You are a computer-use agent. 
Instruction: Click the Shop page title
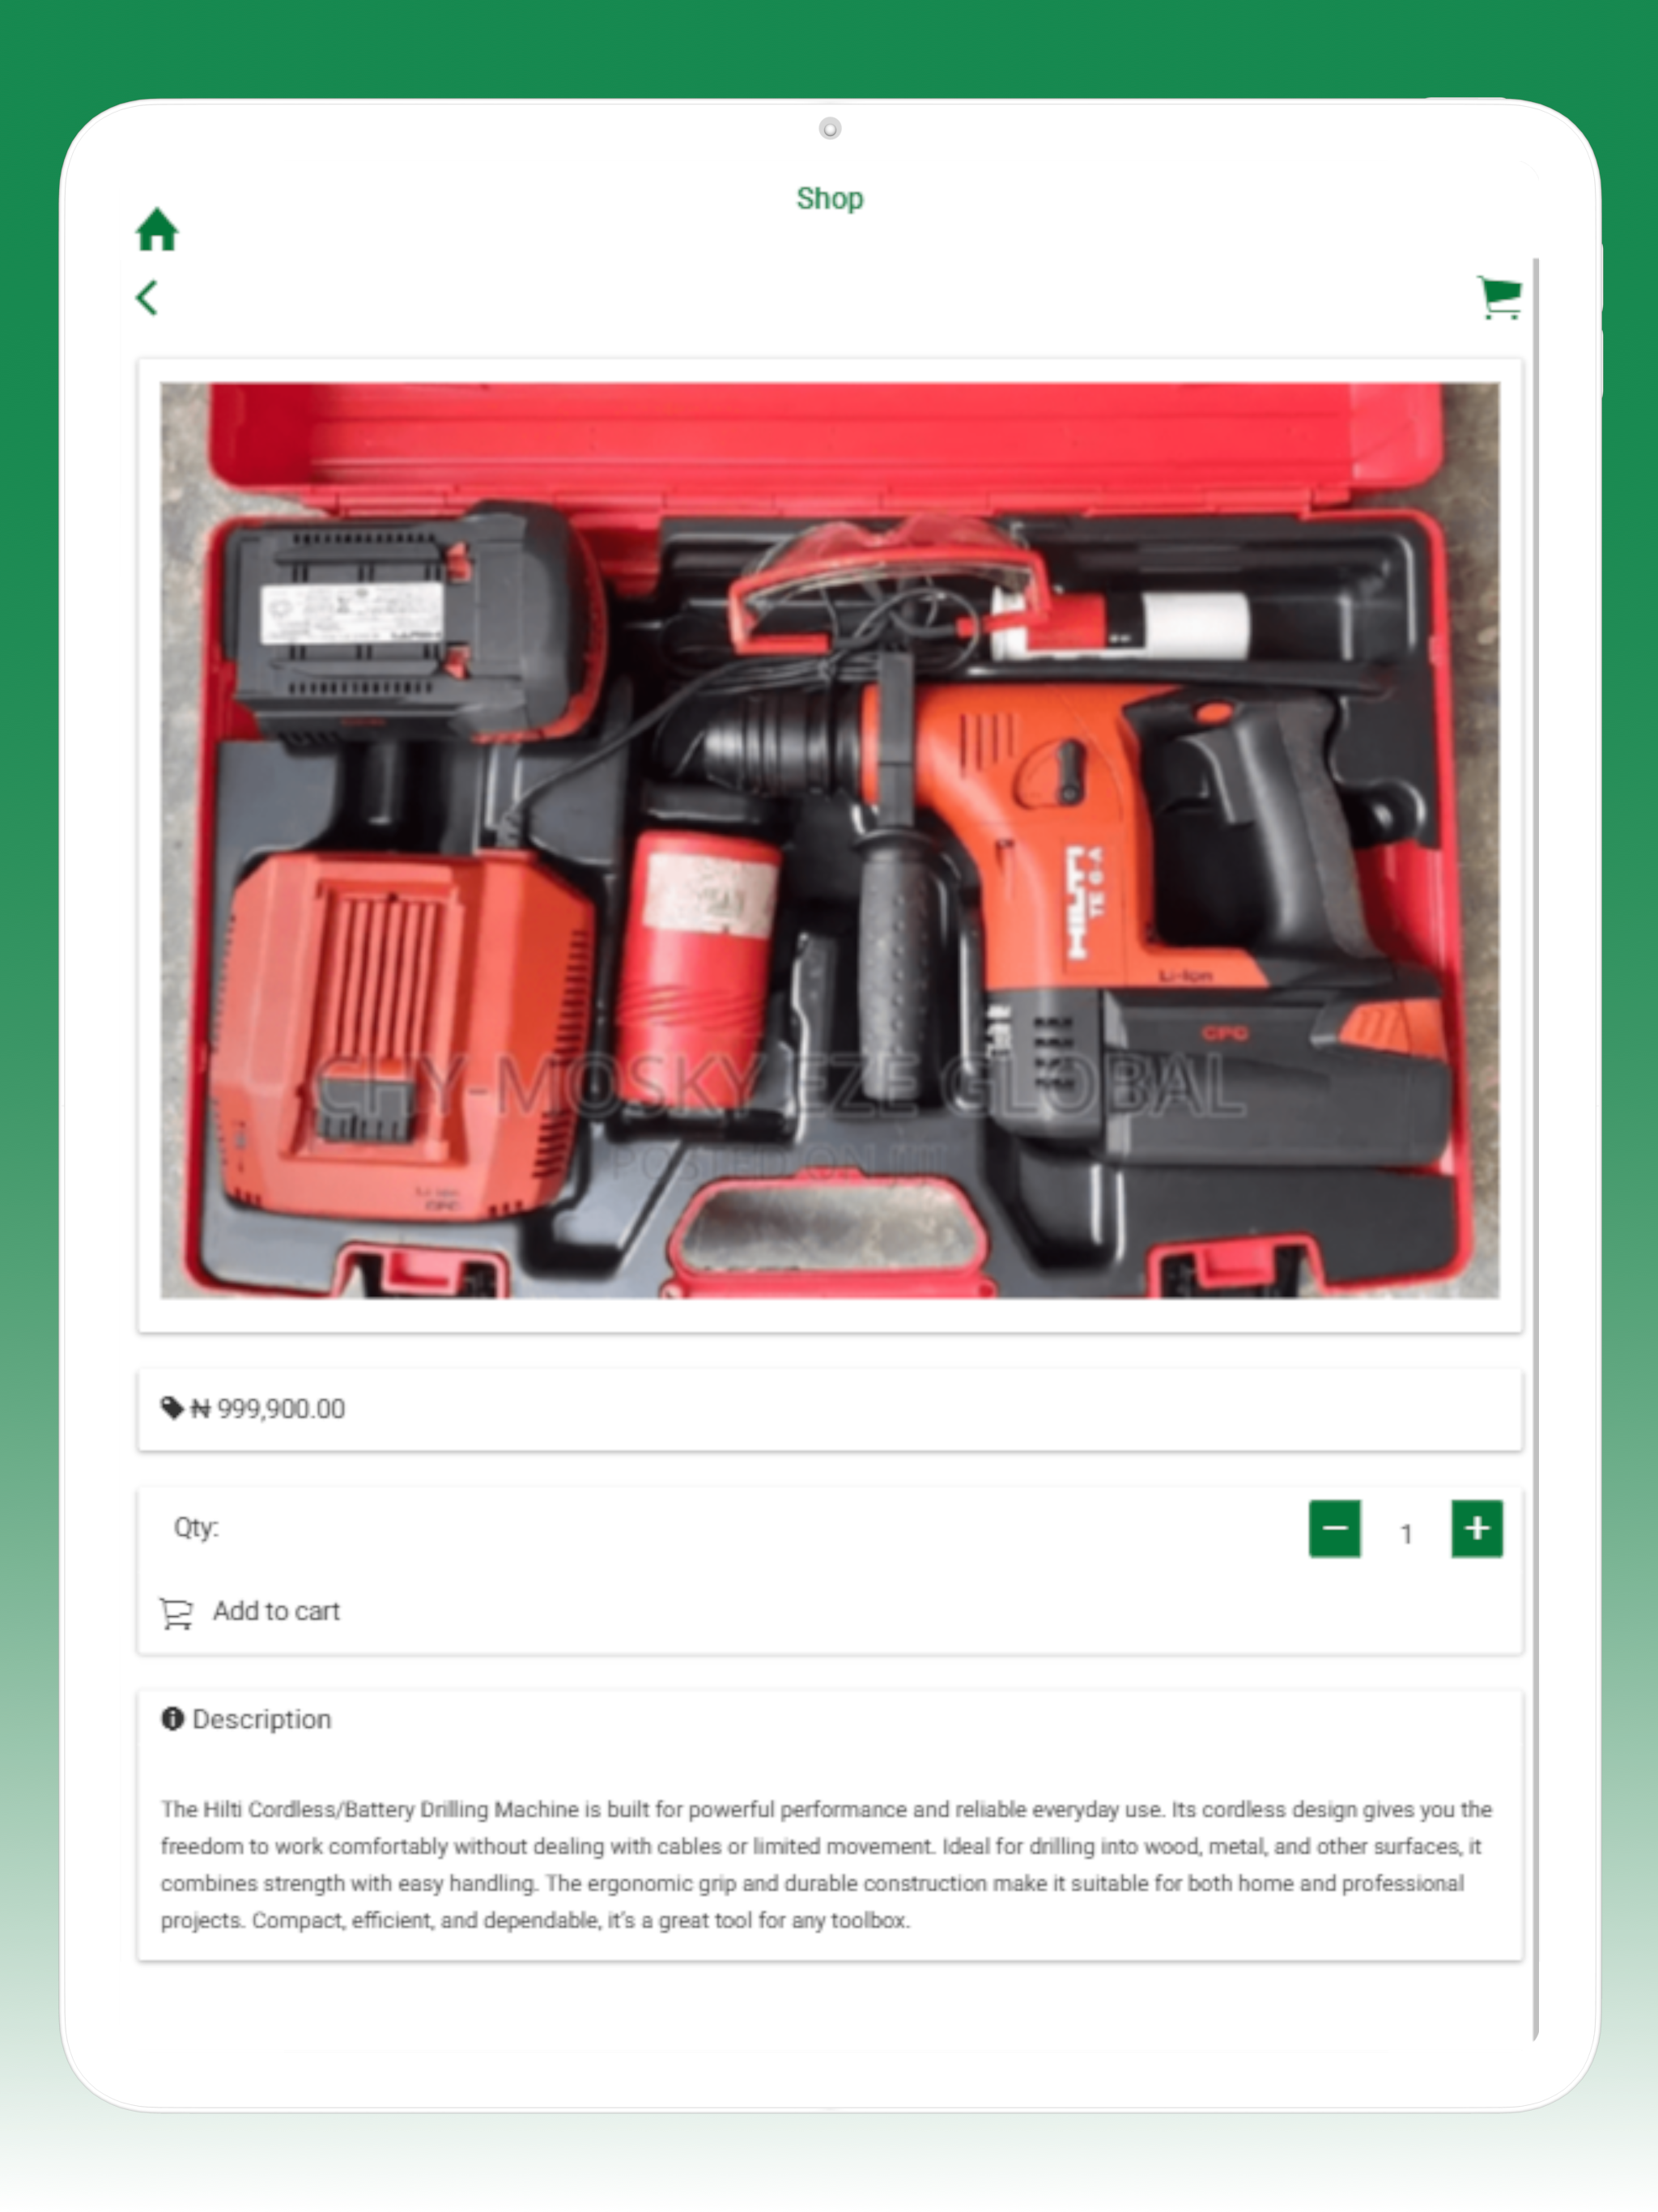coord(830,198)
